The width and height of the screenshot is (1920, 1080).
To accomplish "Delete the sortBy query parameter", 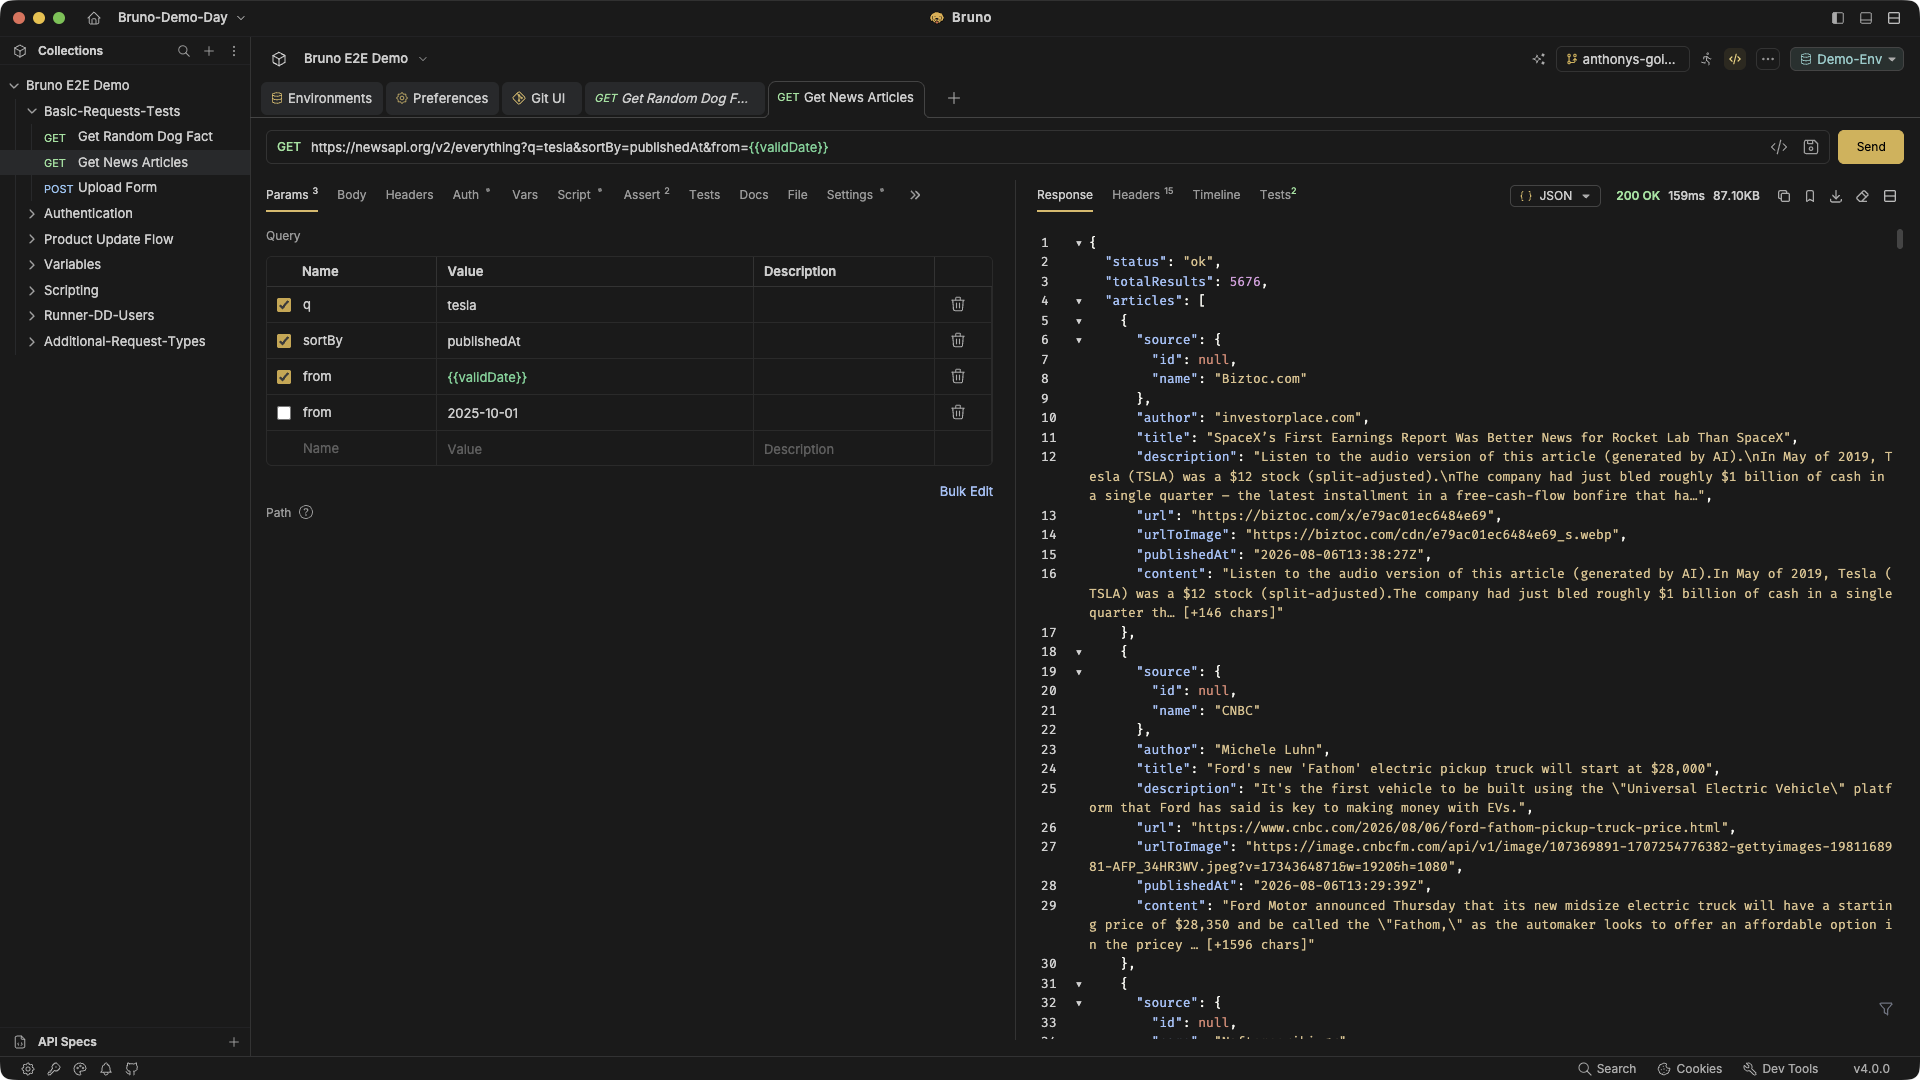I will coord(958,341).
